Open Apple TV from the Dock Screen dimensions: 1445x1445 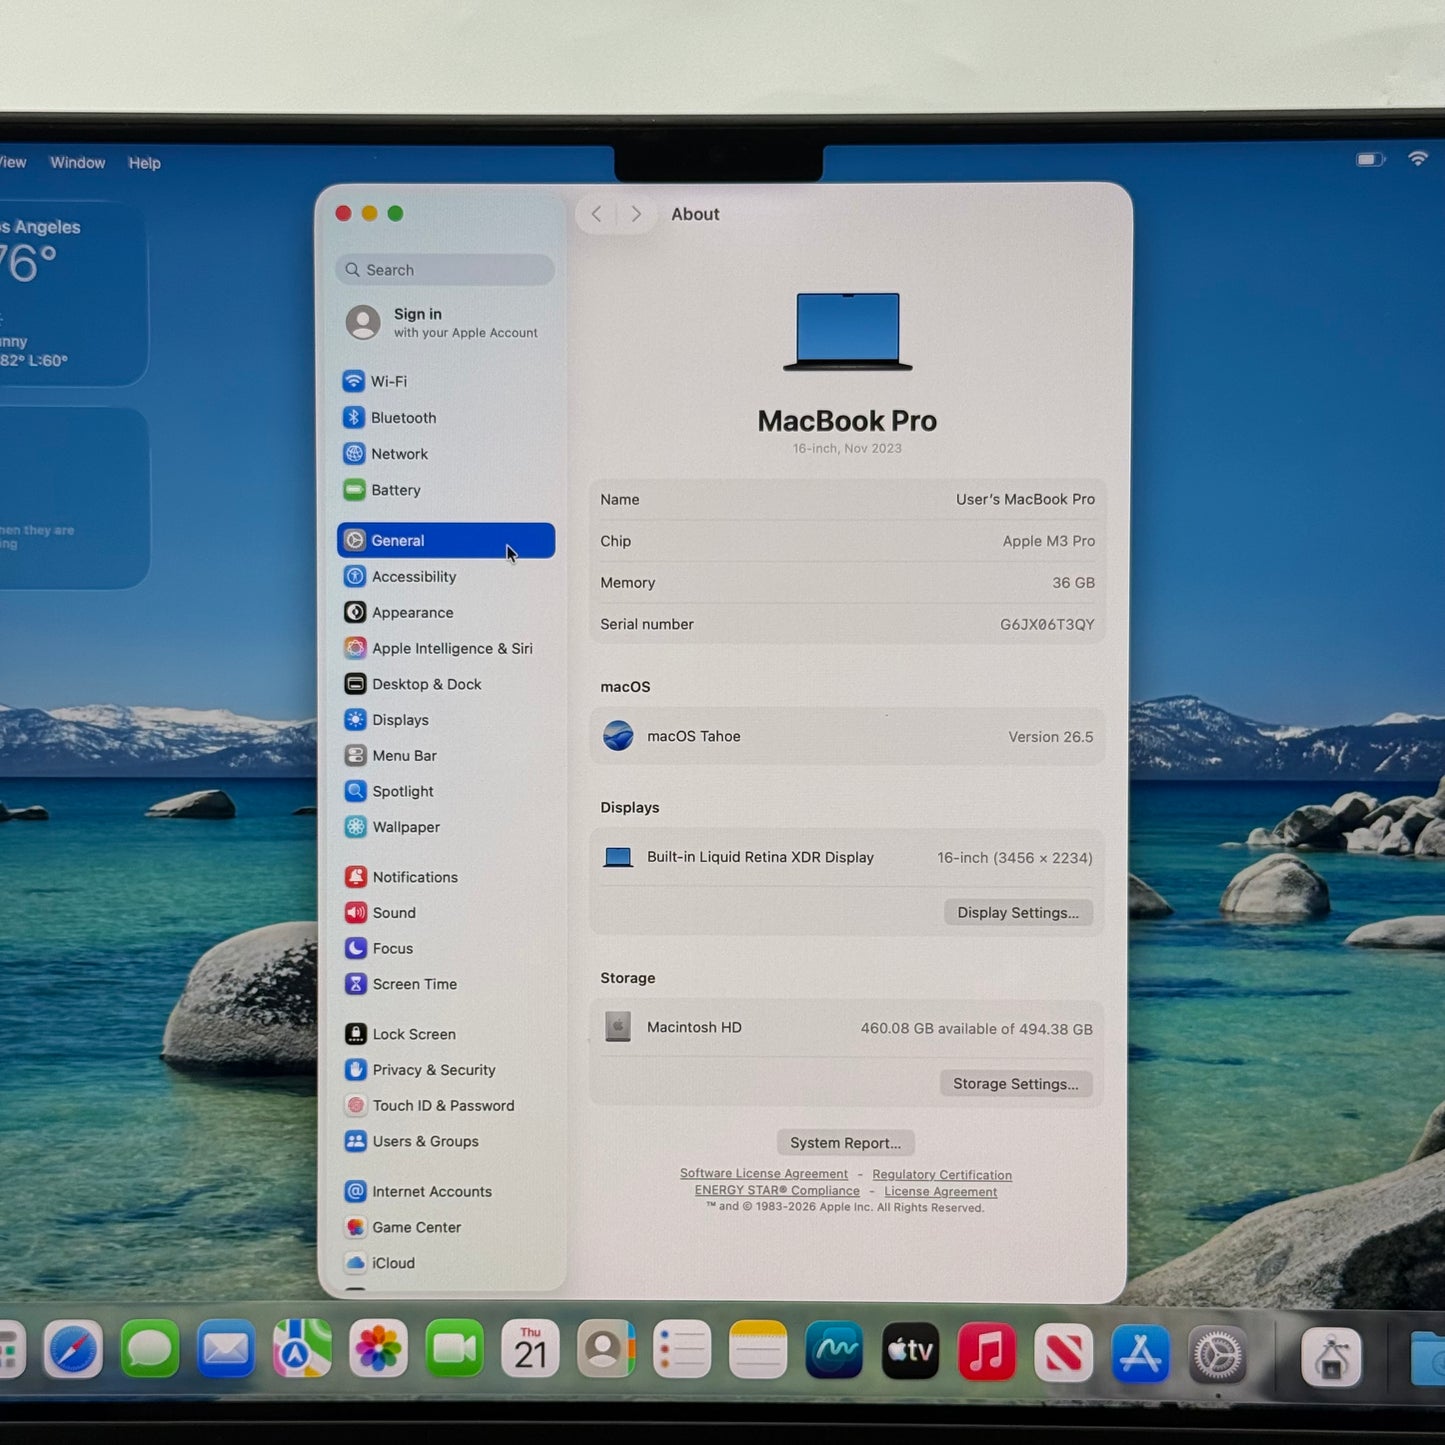(x=910, y=1350)
